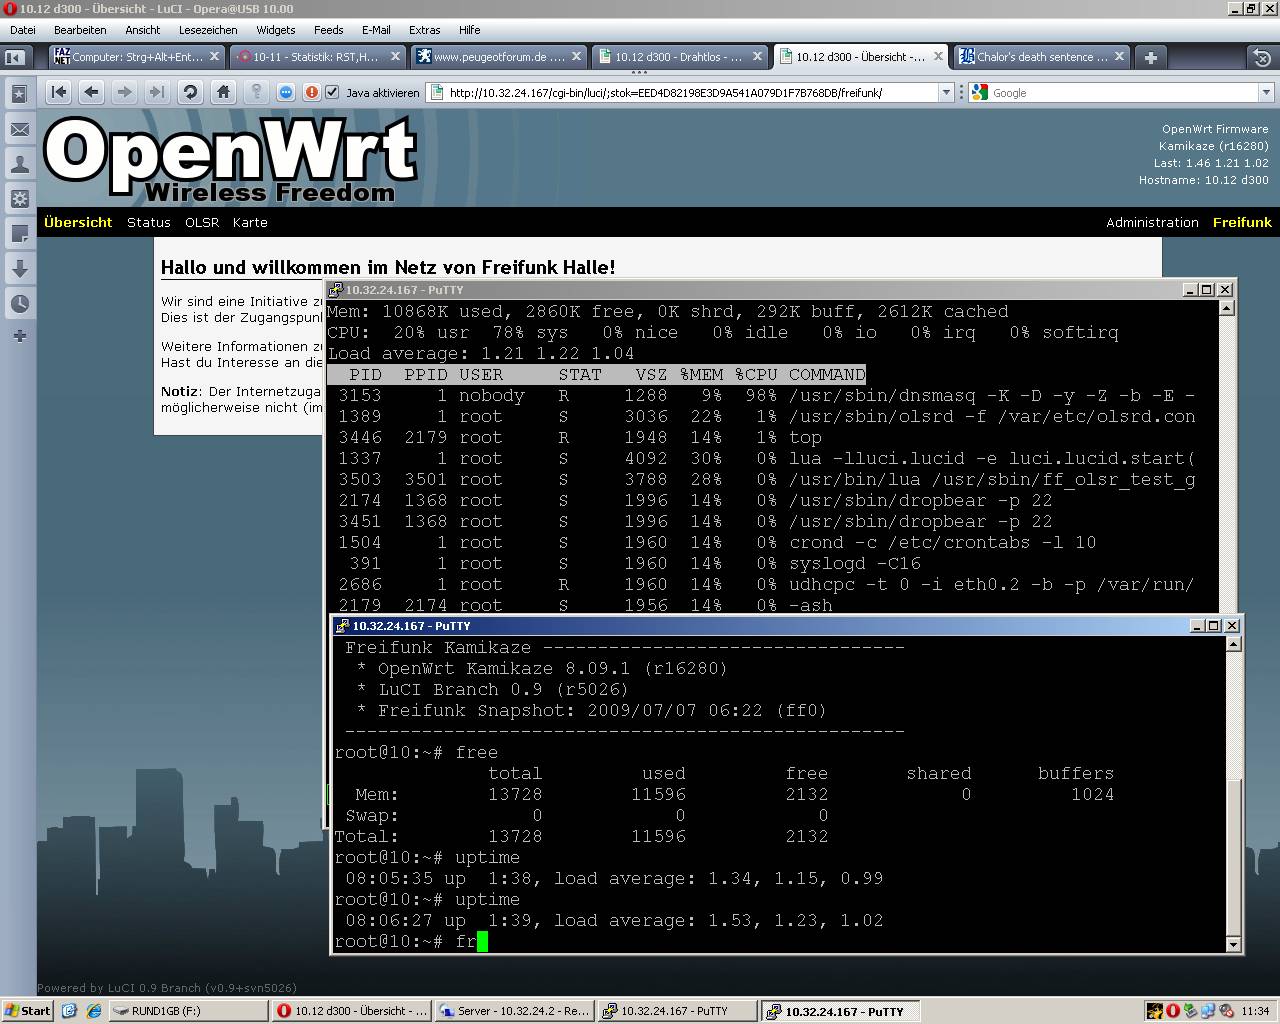Open the Ansicht menu
The height and width of the screenshot is (1024, 1280).
(143, 30)
